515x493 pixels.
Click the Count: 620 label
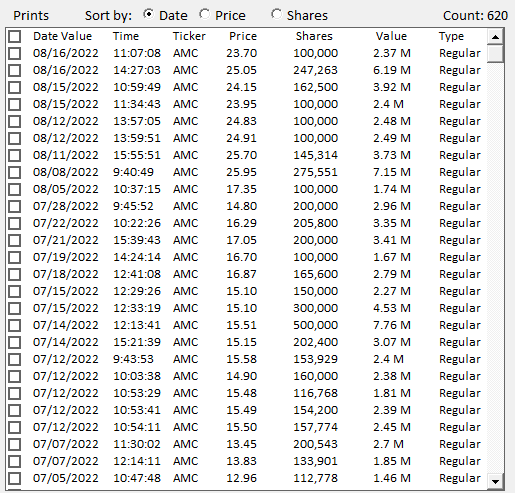(x=475, y=16)
